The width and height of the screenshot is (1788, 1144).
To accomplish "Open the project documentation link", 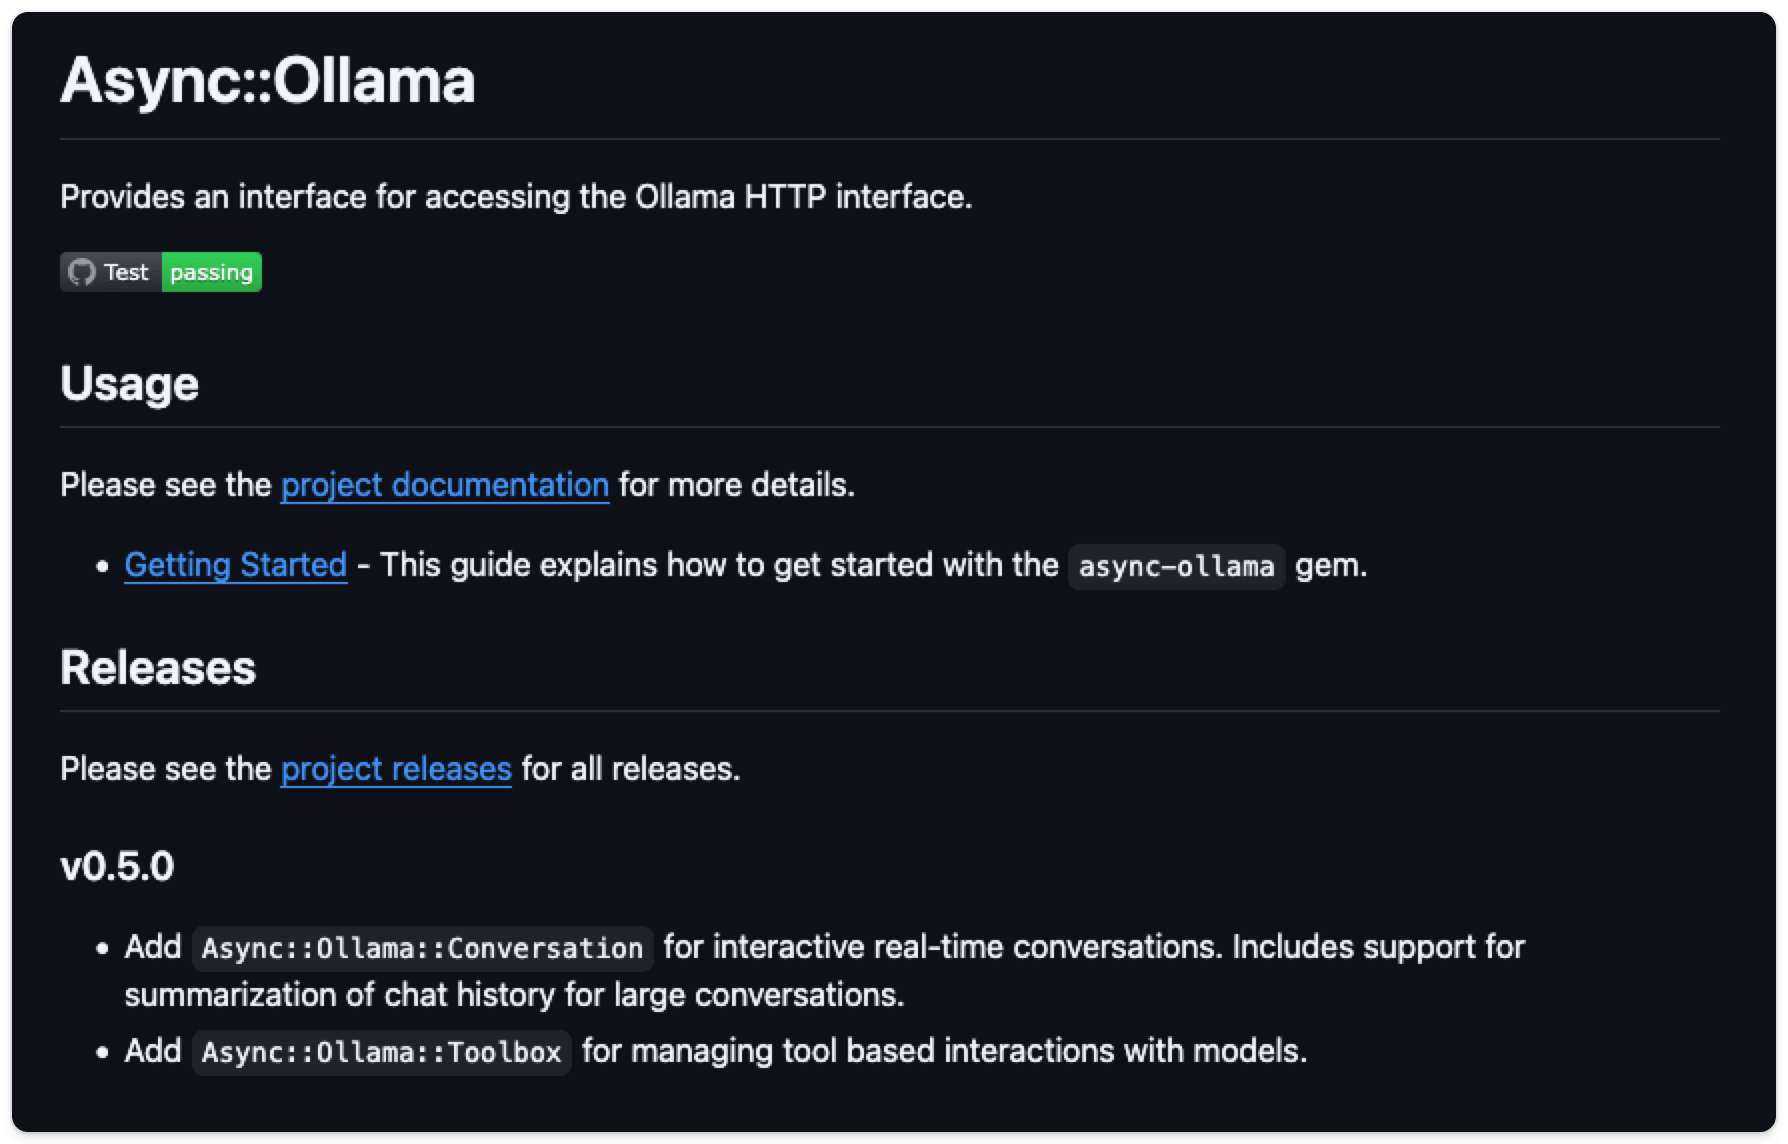I will pyautogui.click(x=445, y=485).
